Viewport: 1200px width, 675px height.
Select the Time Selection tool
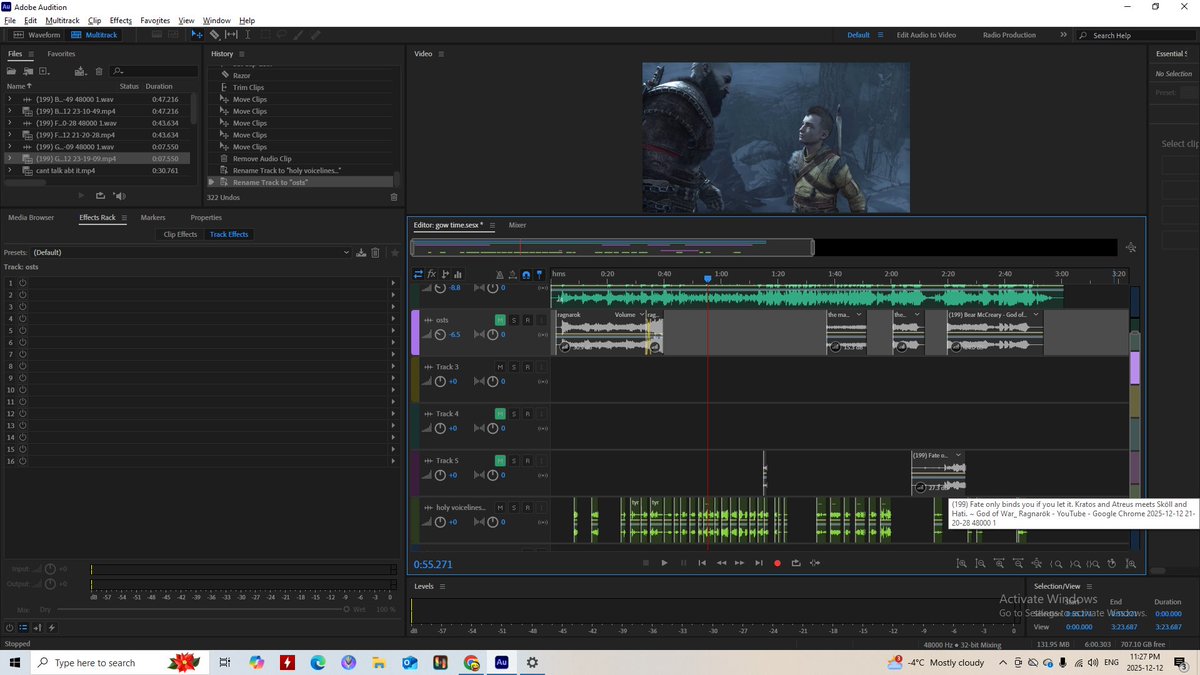[248, 35]
